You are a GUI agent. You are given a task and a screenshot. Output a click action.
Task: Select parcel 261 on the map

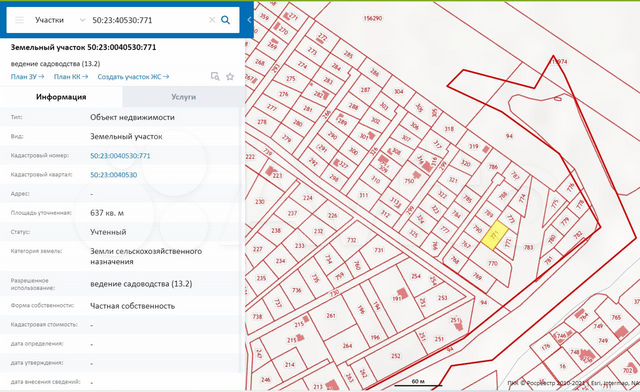coord(331,316)
